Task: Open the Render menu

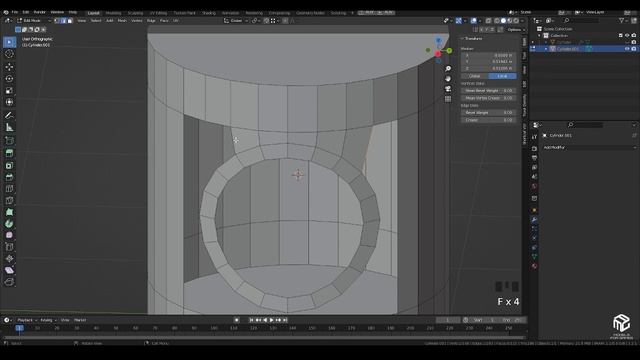Action: 40,12
